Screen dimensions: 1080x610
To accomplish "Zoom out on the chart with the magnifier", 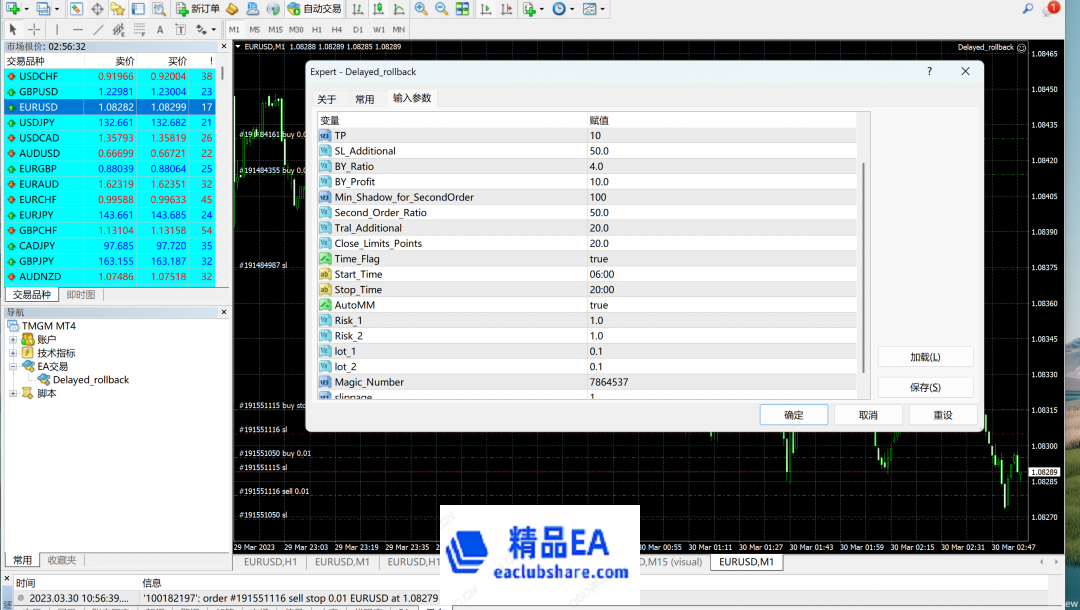I will [441, 9].
